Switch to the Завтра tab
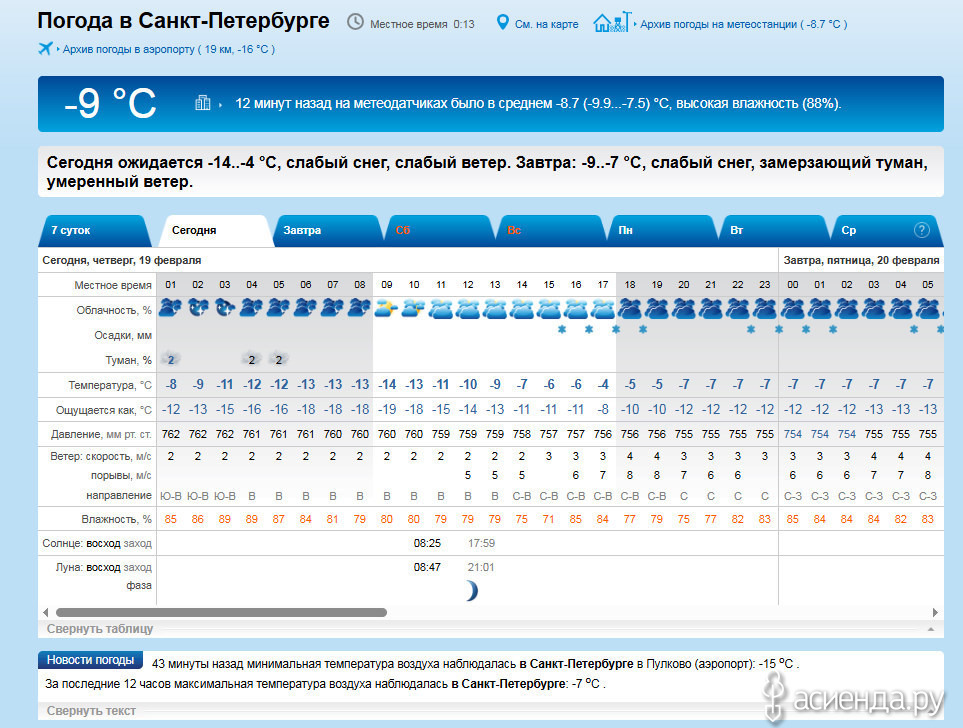 point(302,230)
